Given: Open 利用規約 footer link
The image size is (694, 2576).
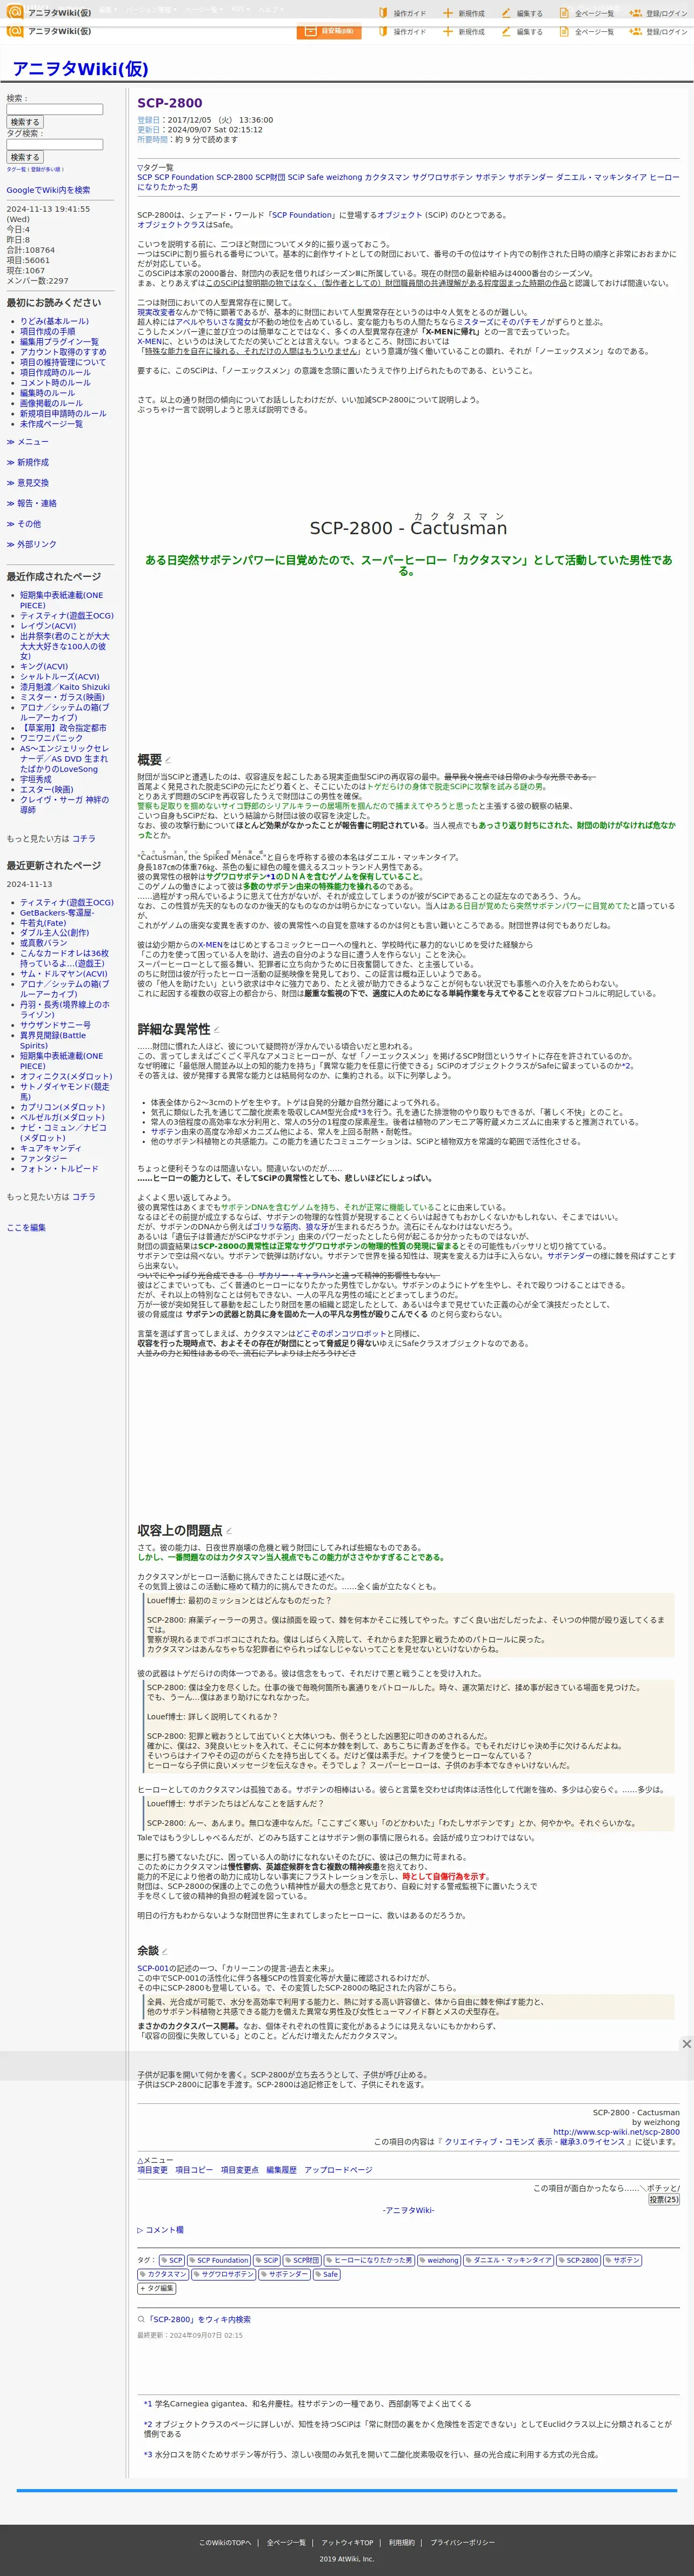Looking at the screenshot, I should [x=401, y=2542].
